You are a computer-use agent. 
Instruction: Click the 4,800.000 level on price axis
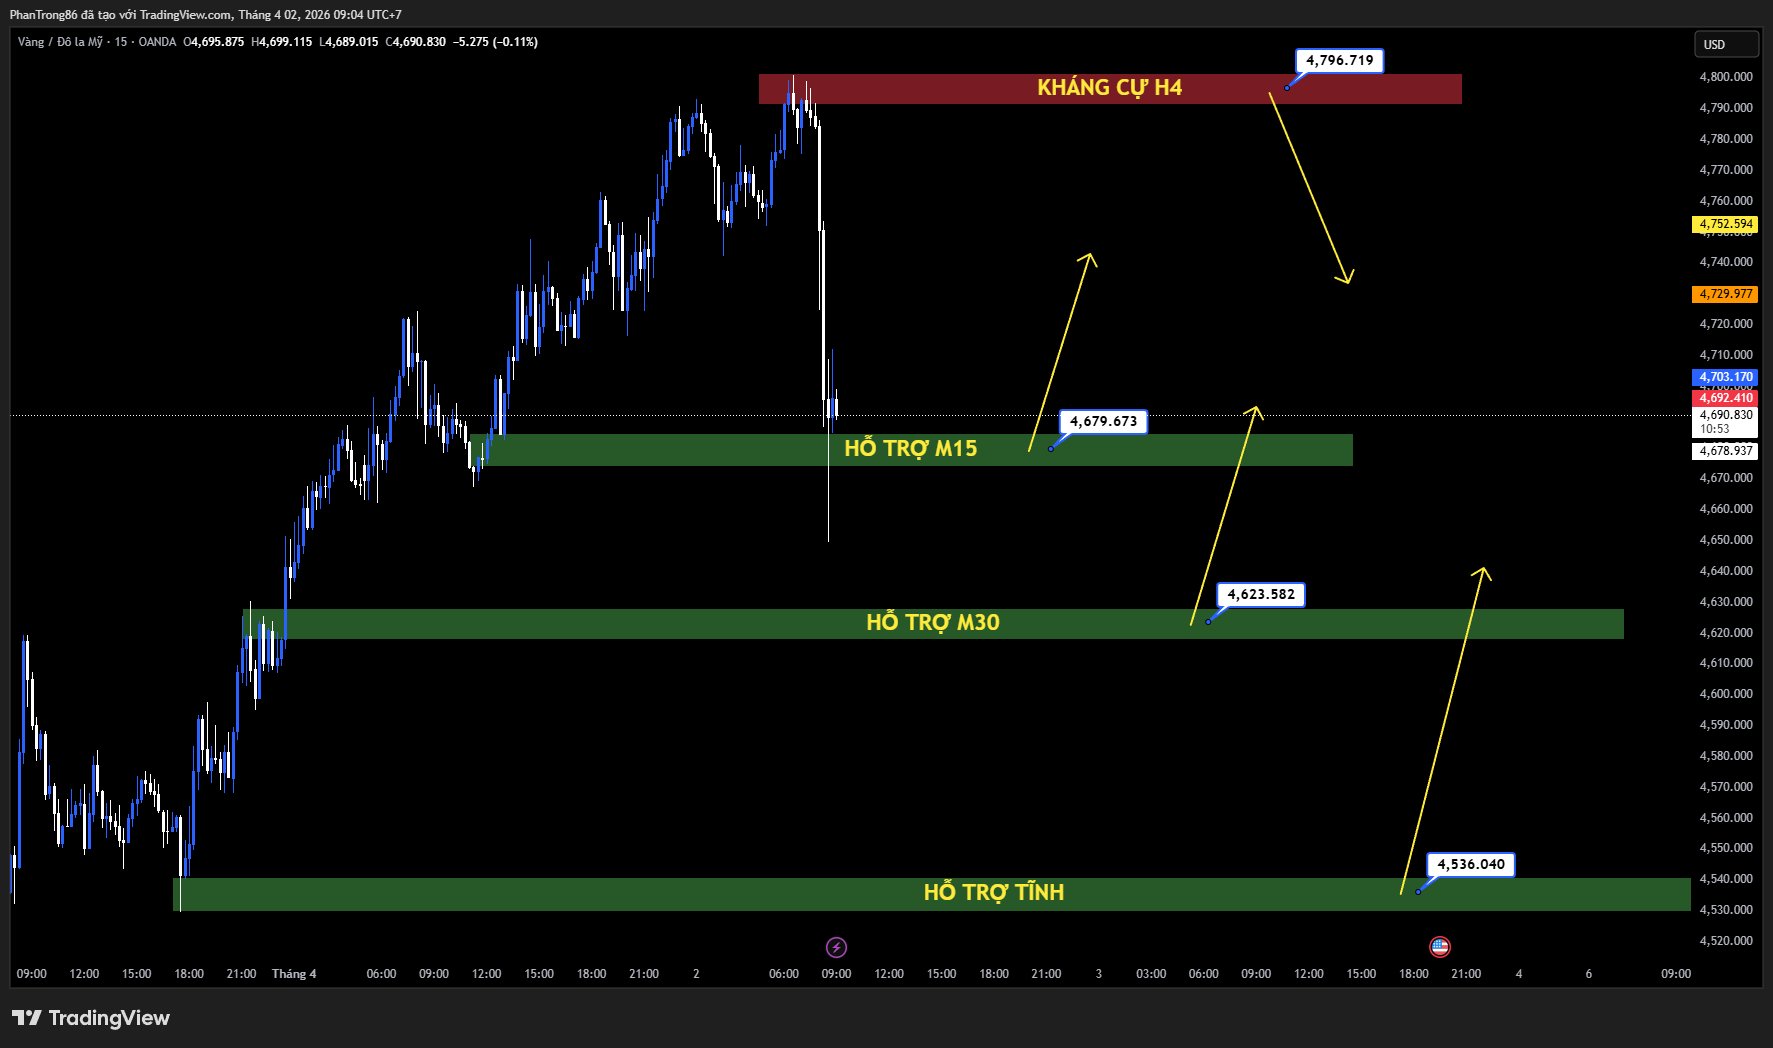[1726, 77]
